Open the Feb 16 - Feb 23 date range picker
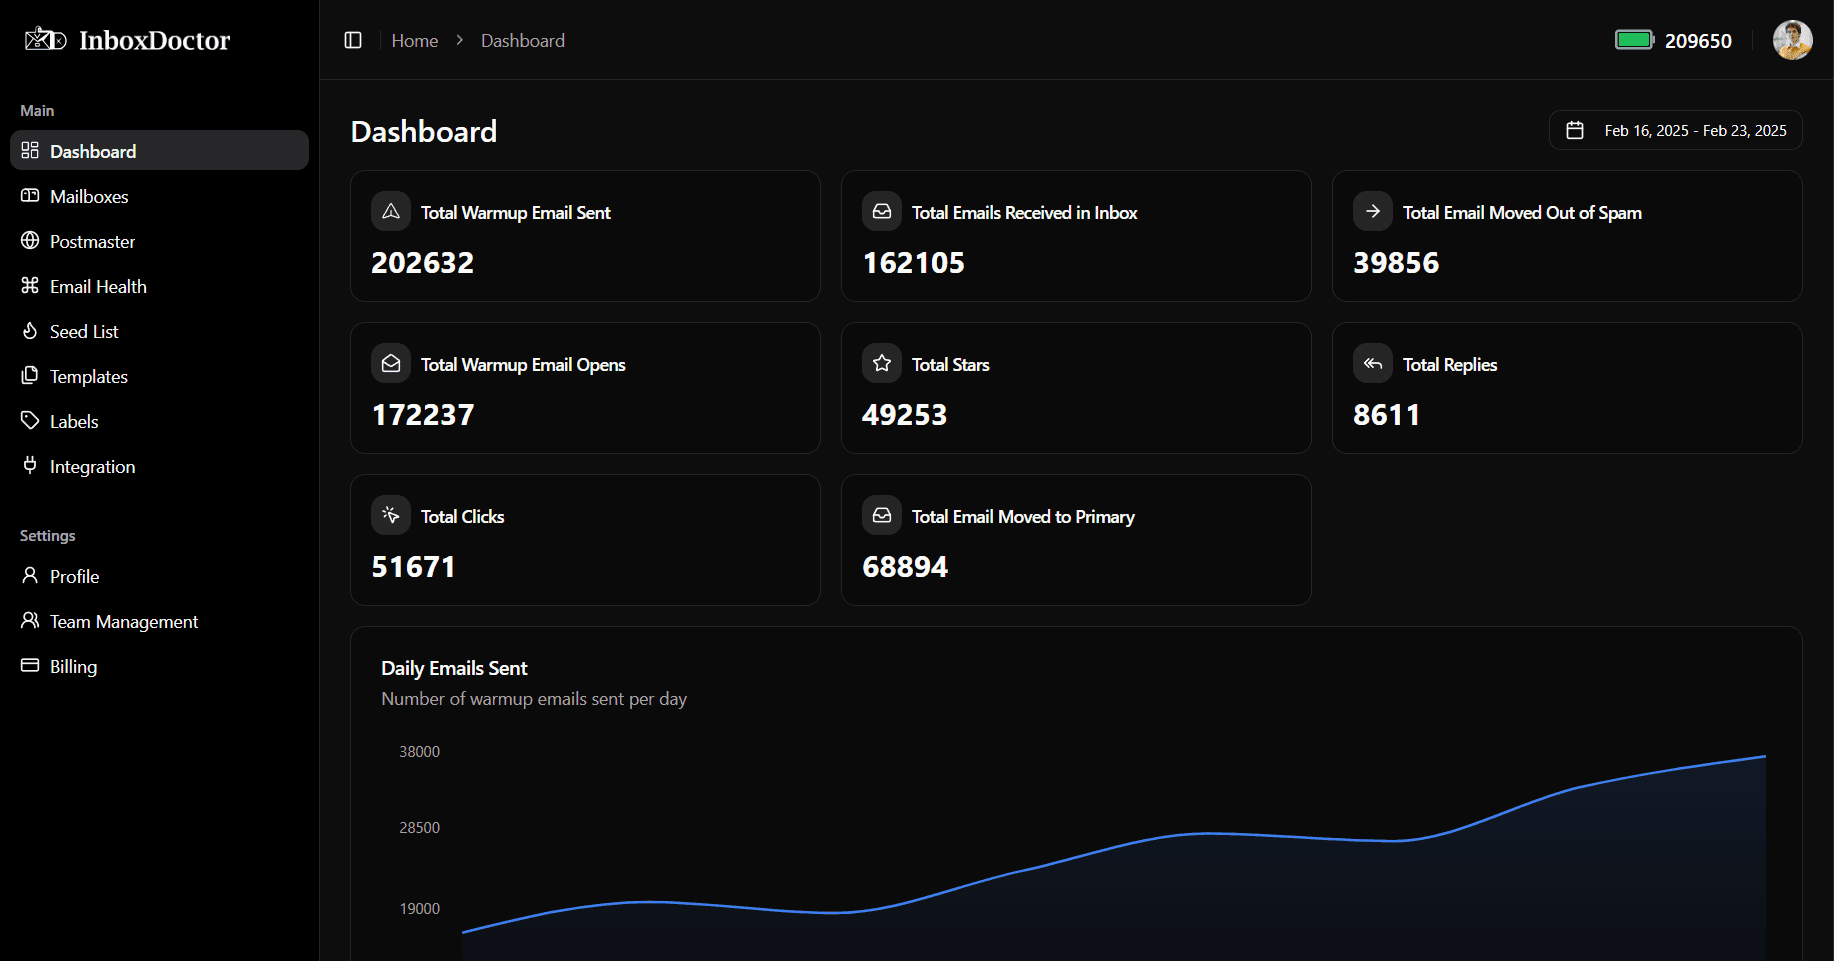Screen dimensions: 1834x961 click(1676, 130)
